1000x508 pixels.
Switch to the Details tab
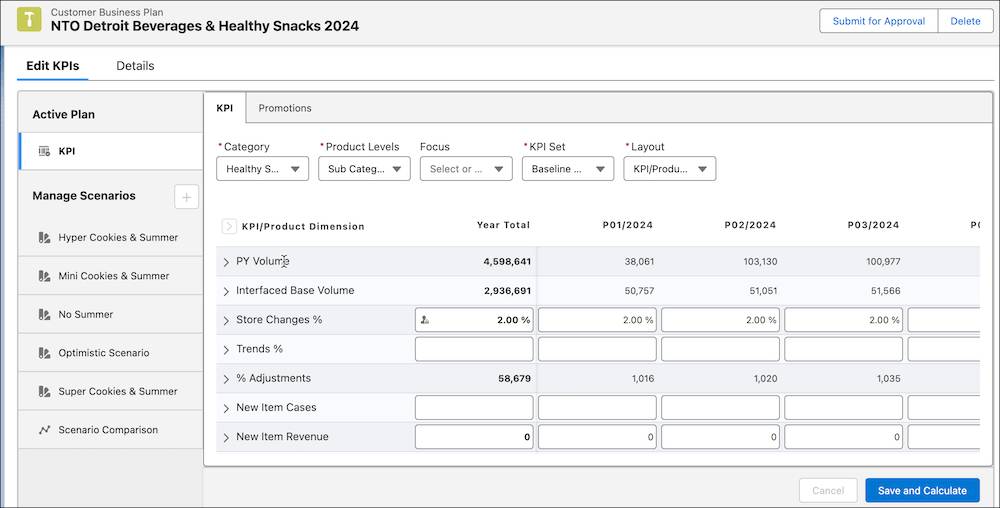[x=135, y=66]
